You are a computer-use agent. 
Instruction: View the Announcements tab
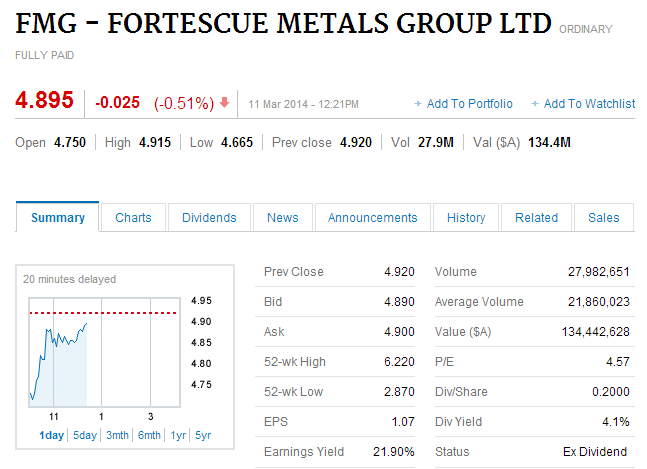[372, 218]
